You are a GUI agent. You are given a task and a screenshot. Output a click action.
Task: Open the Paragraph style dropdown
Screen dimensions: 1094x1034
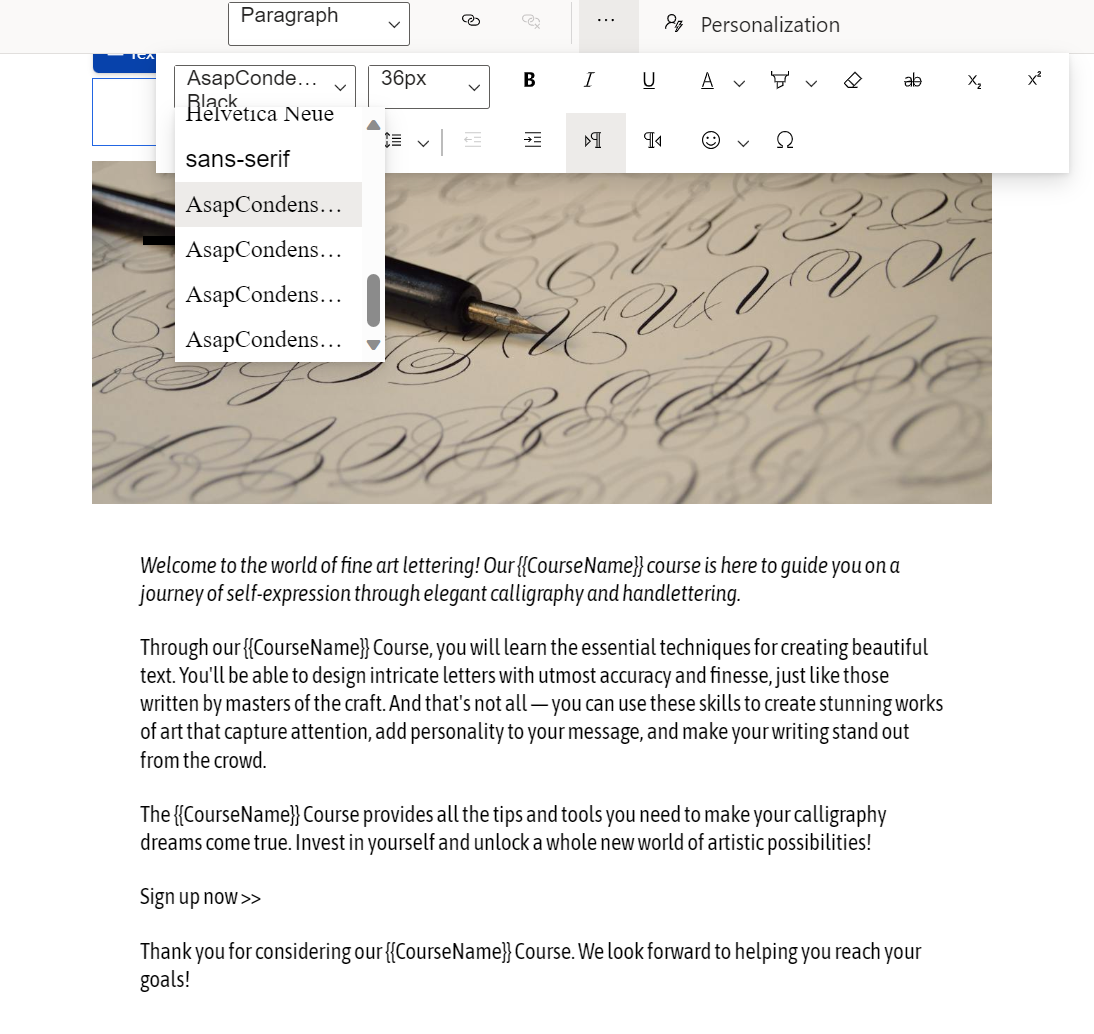pyautogui.click(x=318, y=24)
